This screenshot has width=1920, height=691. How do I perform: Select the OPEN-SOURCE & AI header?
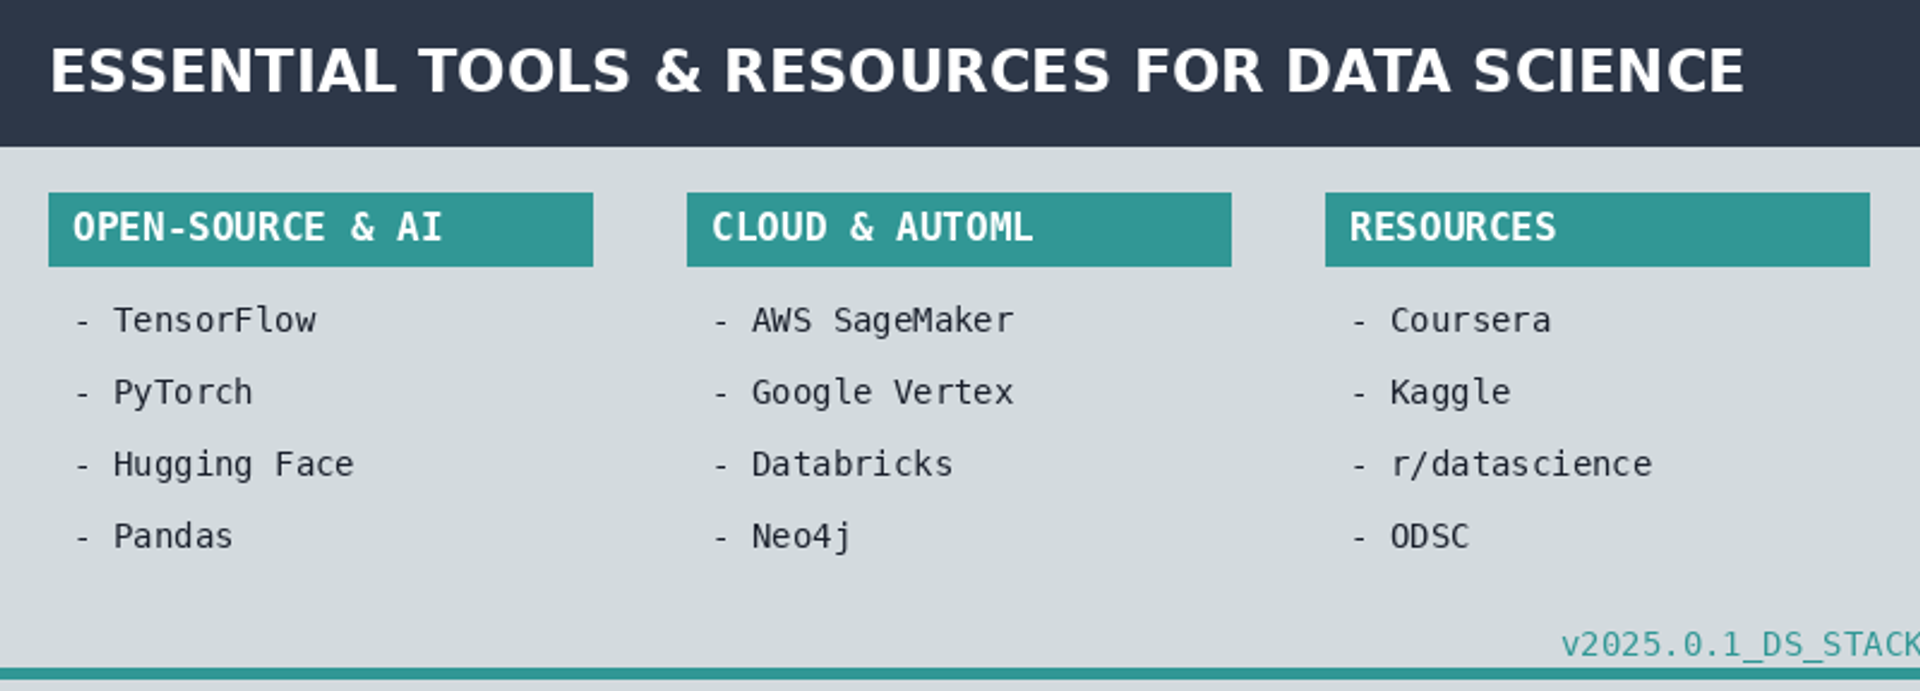321,229
